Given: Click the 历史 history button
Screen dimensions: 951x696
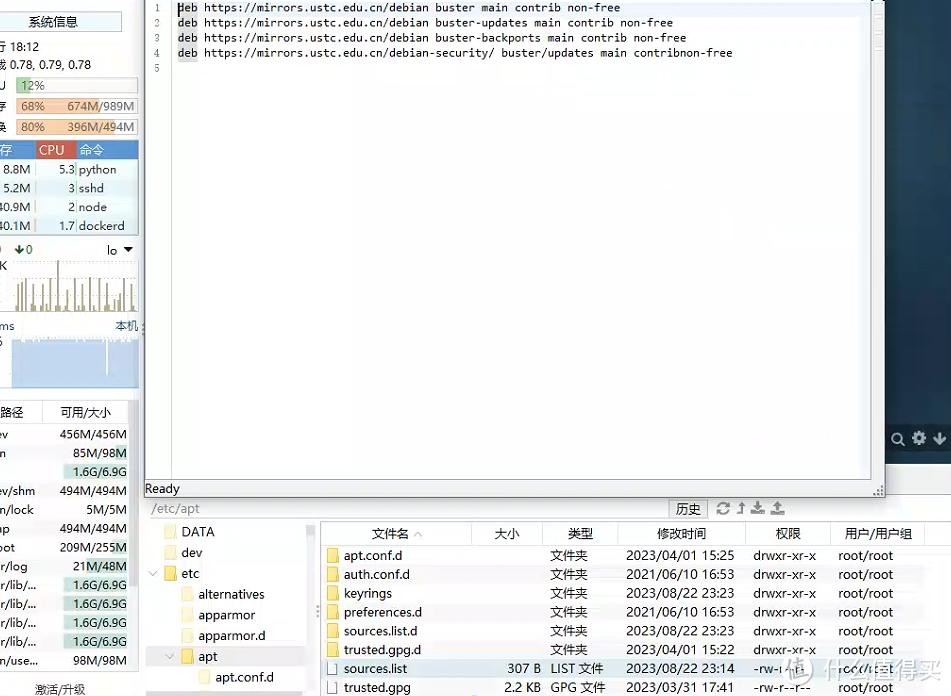Looking at the screenshot, I should (x=688, y=509).
